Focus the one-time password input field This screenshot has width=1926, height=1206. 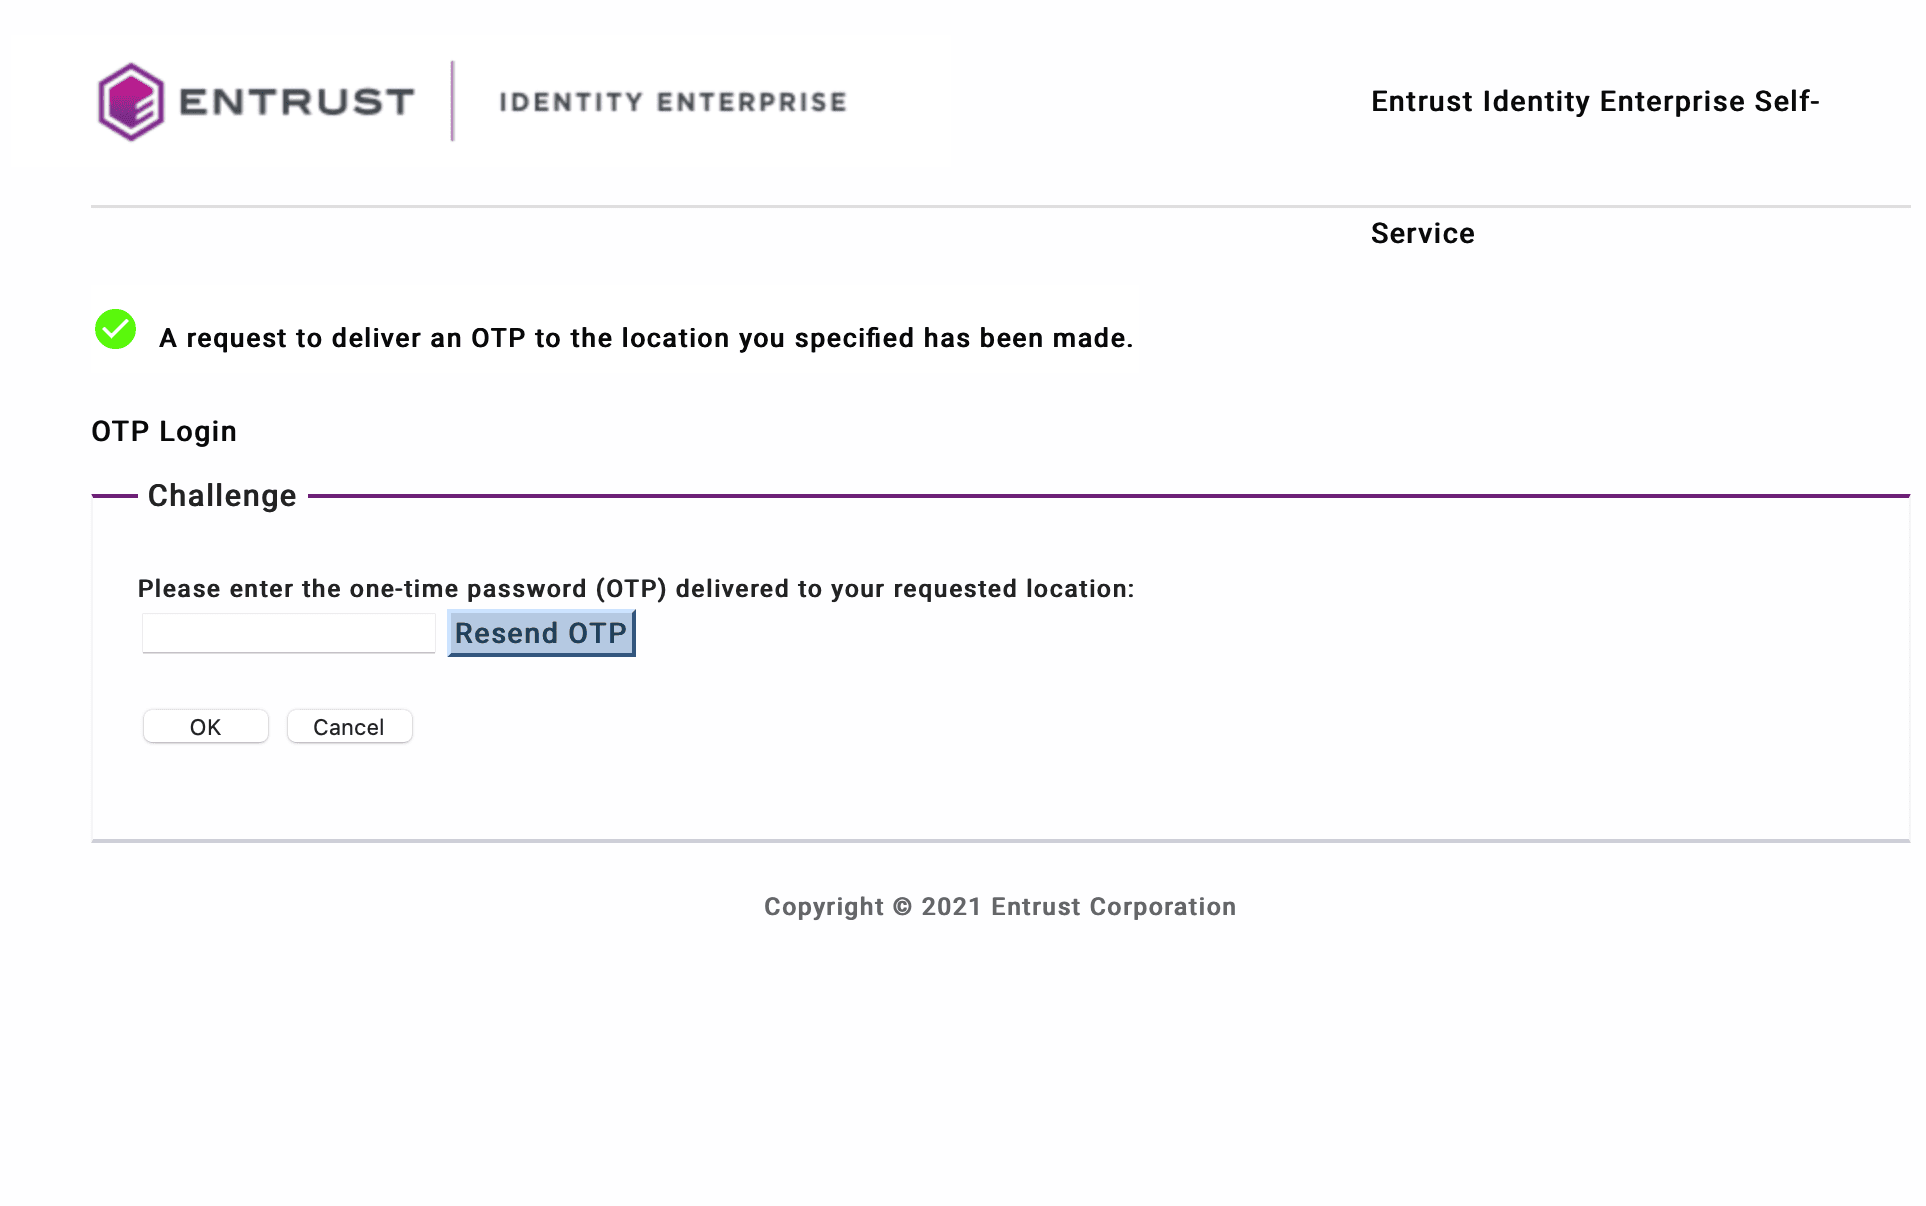(289, 633)
